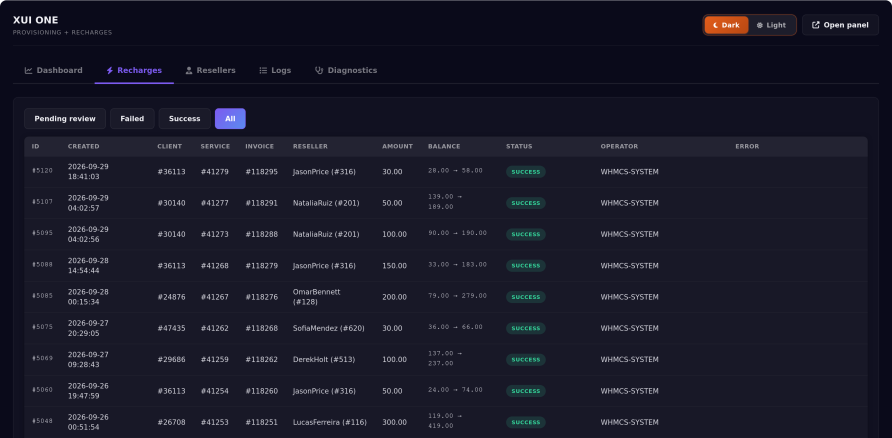Click recharge ID #5048
This screenshot has width=892, height=438.
coord(42,422)
